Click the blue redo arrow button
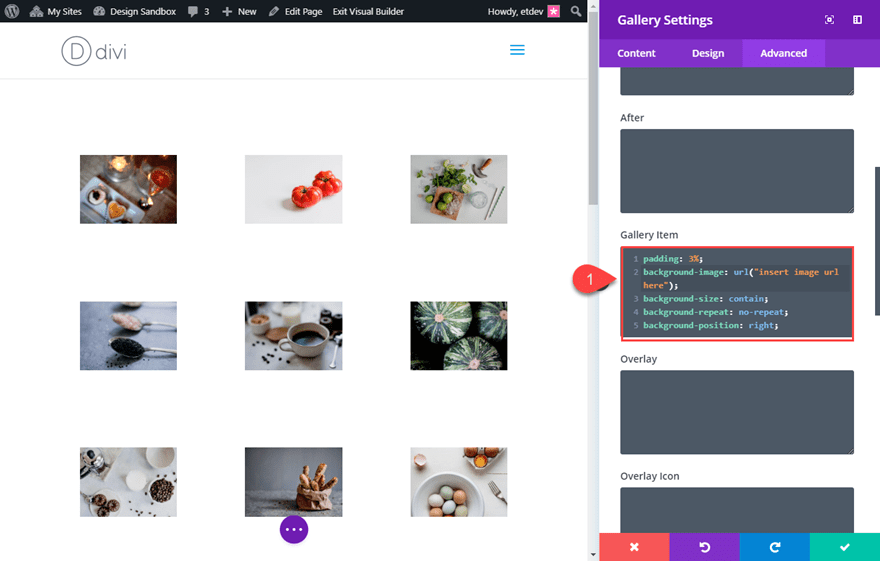 click(x=774, y=547)
